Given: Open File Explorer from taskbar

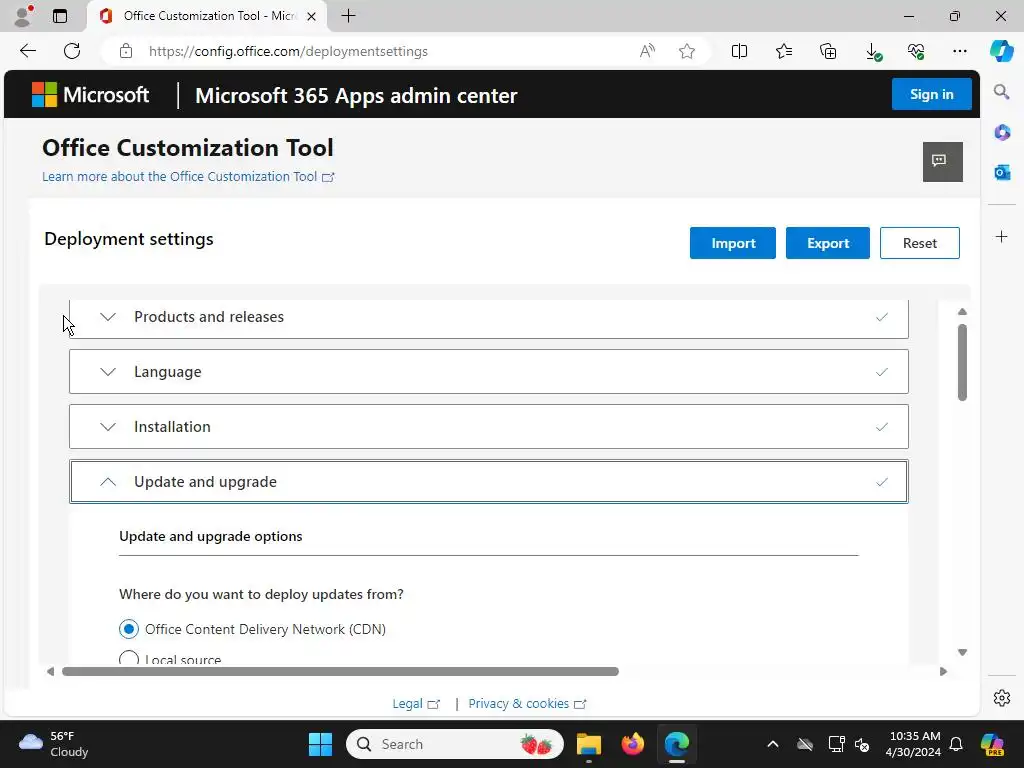Looking at the screenshot, I should coord(588,744).
